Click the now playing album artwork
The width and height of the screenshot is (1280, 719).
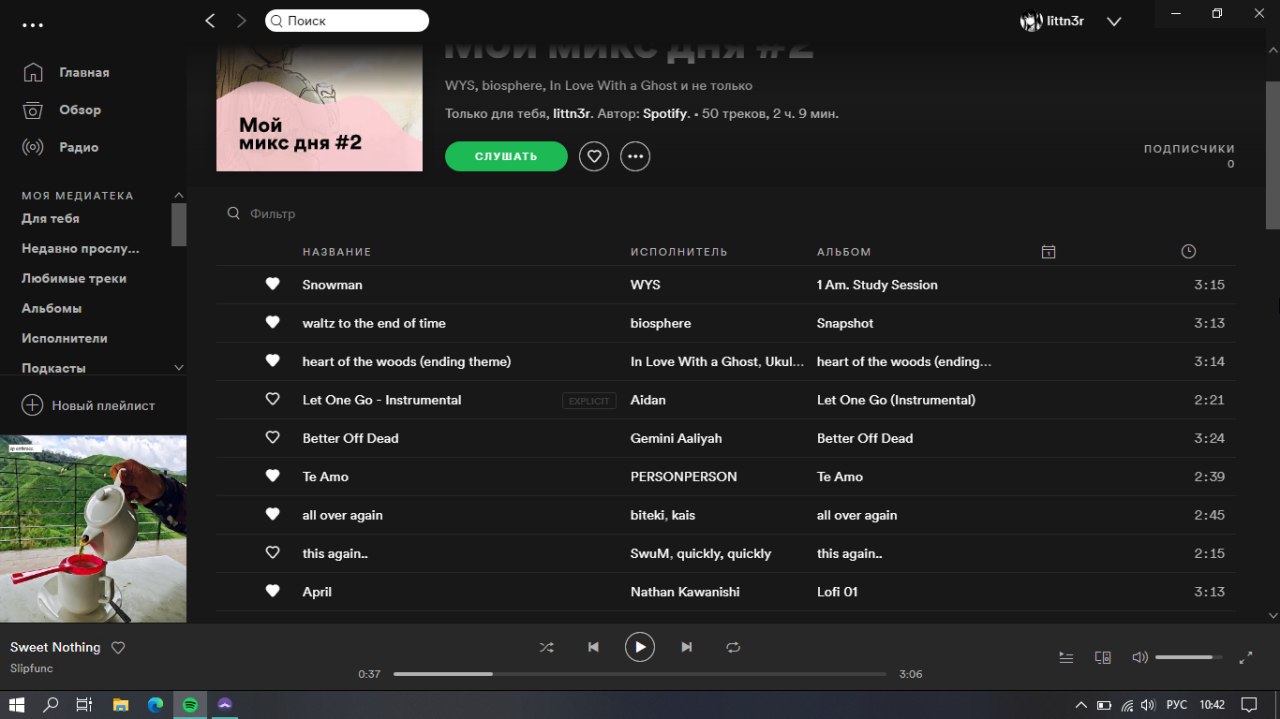coord(93,528)
